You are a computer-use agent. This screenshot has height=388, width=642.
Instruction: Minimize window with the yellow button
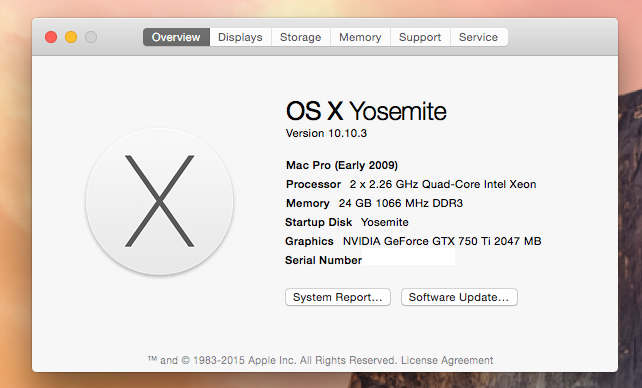coord(71,37)
